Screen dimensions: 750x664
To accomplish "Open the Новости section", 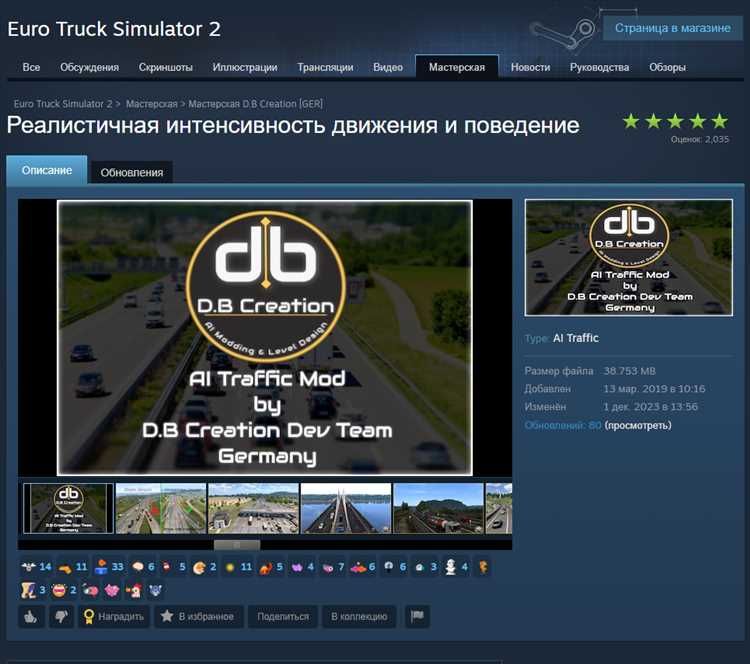I will pos(530,67).
